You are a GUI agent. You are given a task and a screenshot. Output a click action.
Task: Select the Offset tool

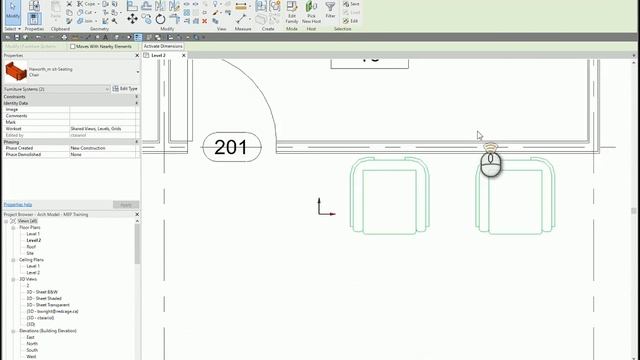point(146,6)
